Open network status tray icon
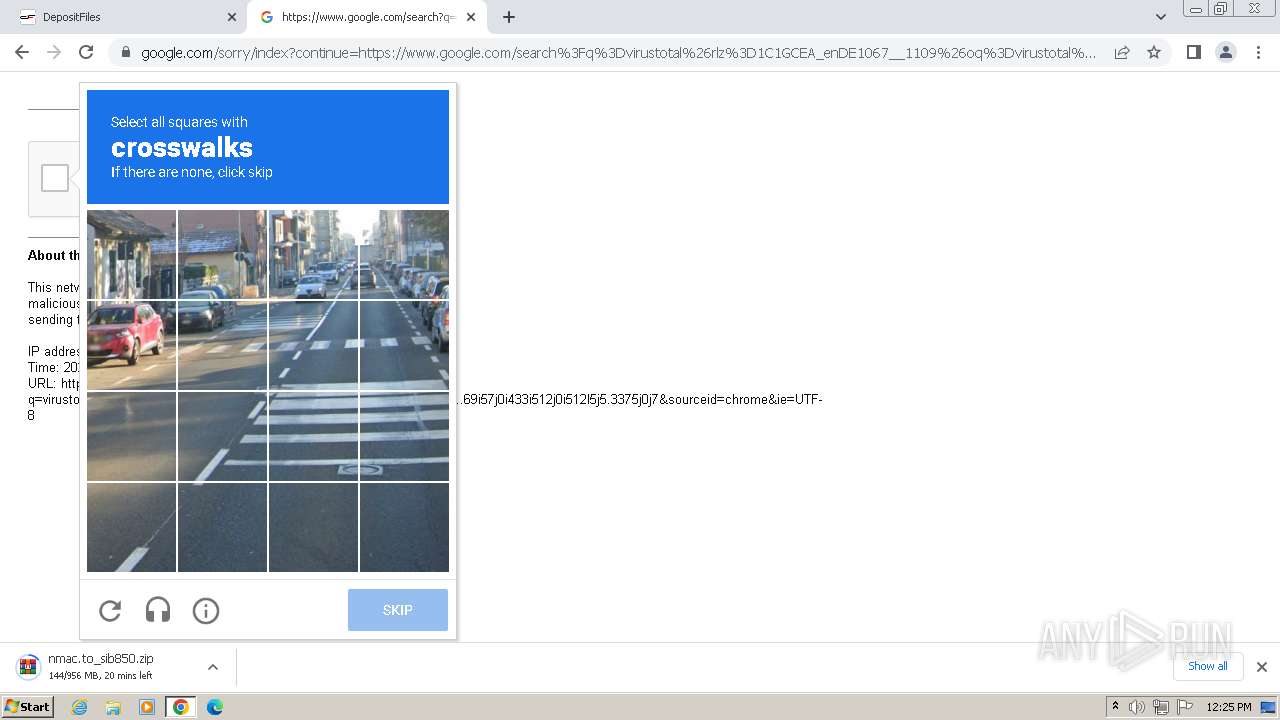 [x=1161, y=707]
